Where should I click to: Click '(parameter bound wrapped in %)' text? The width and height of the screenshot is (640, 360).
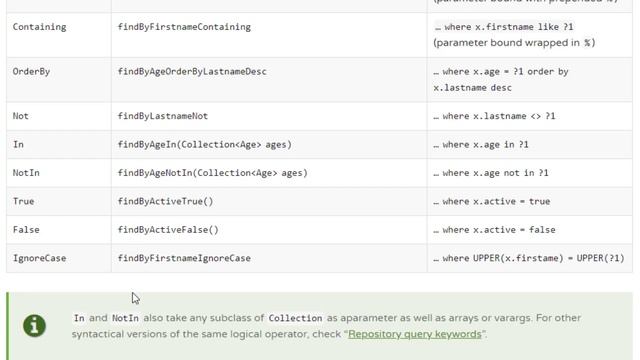coord(514,43)
